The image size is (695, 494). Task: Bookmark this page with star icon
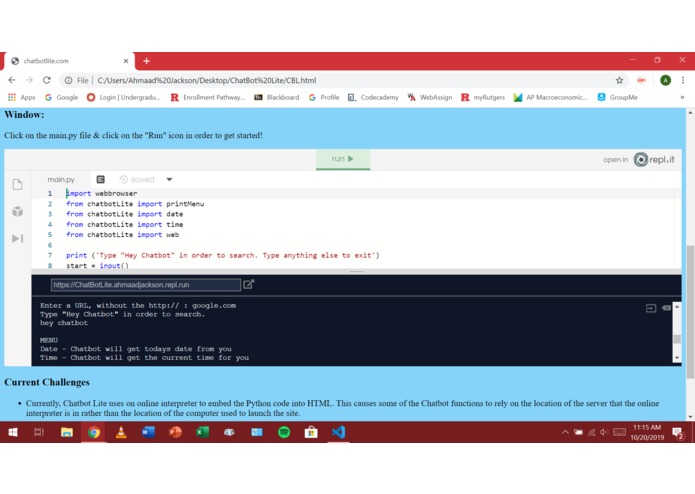619,80
